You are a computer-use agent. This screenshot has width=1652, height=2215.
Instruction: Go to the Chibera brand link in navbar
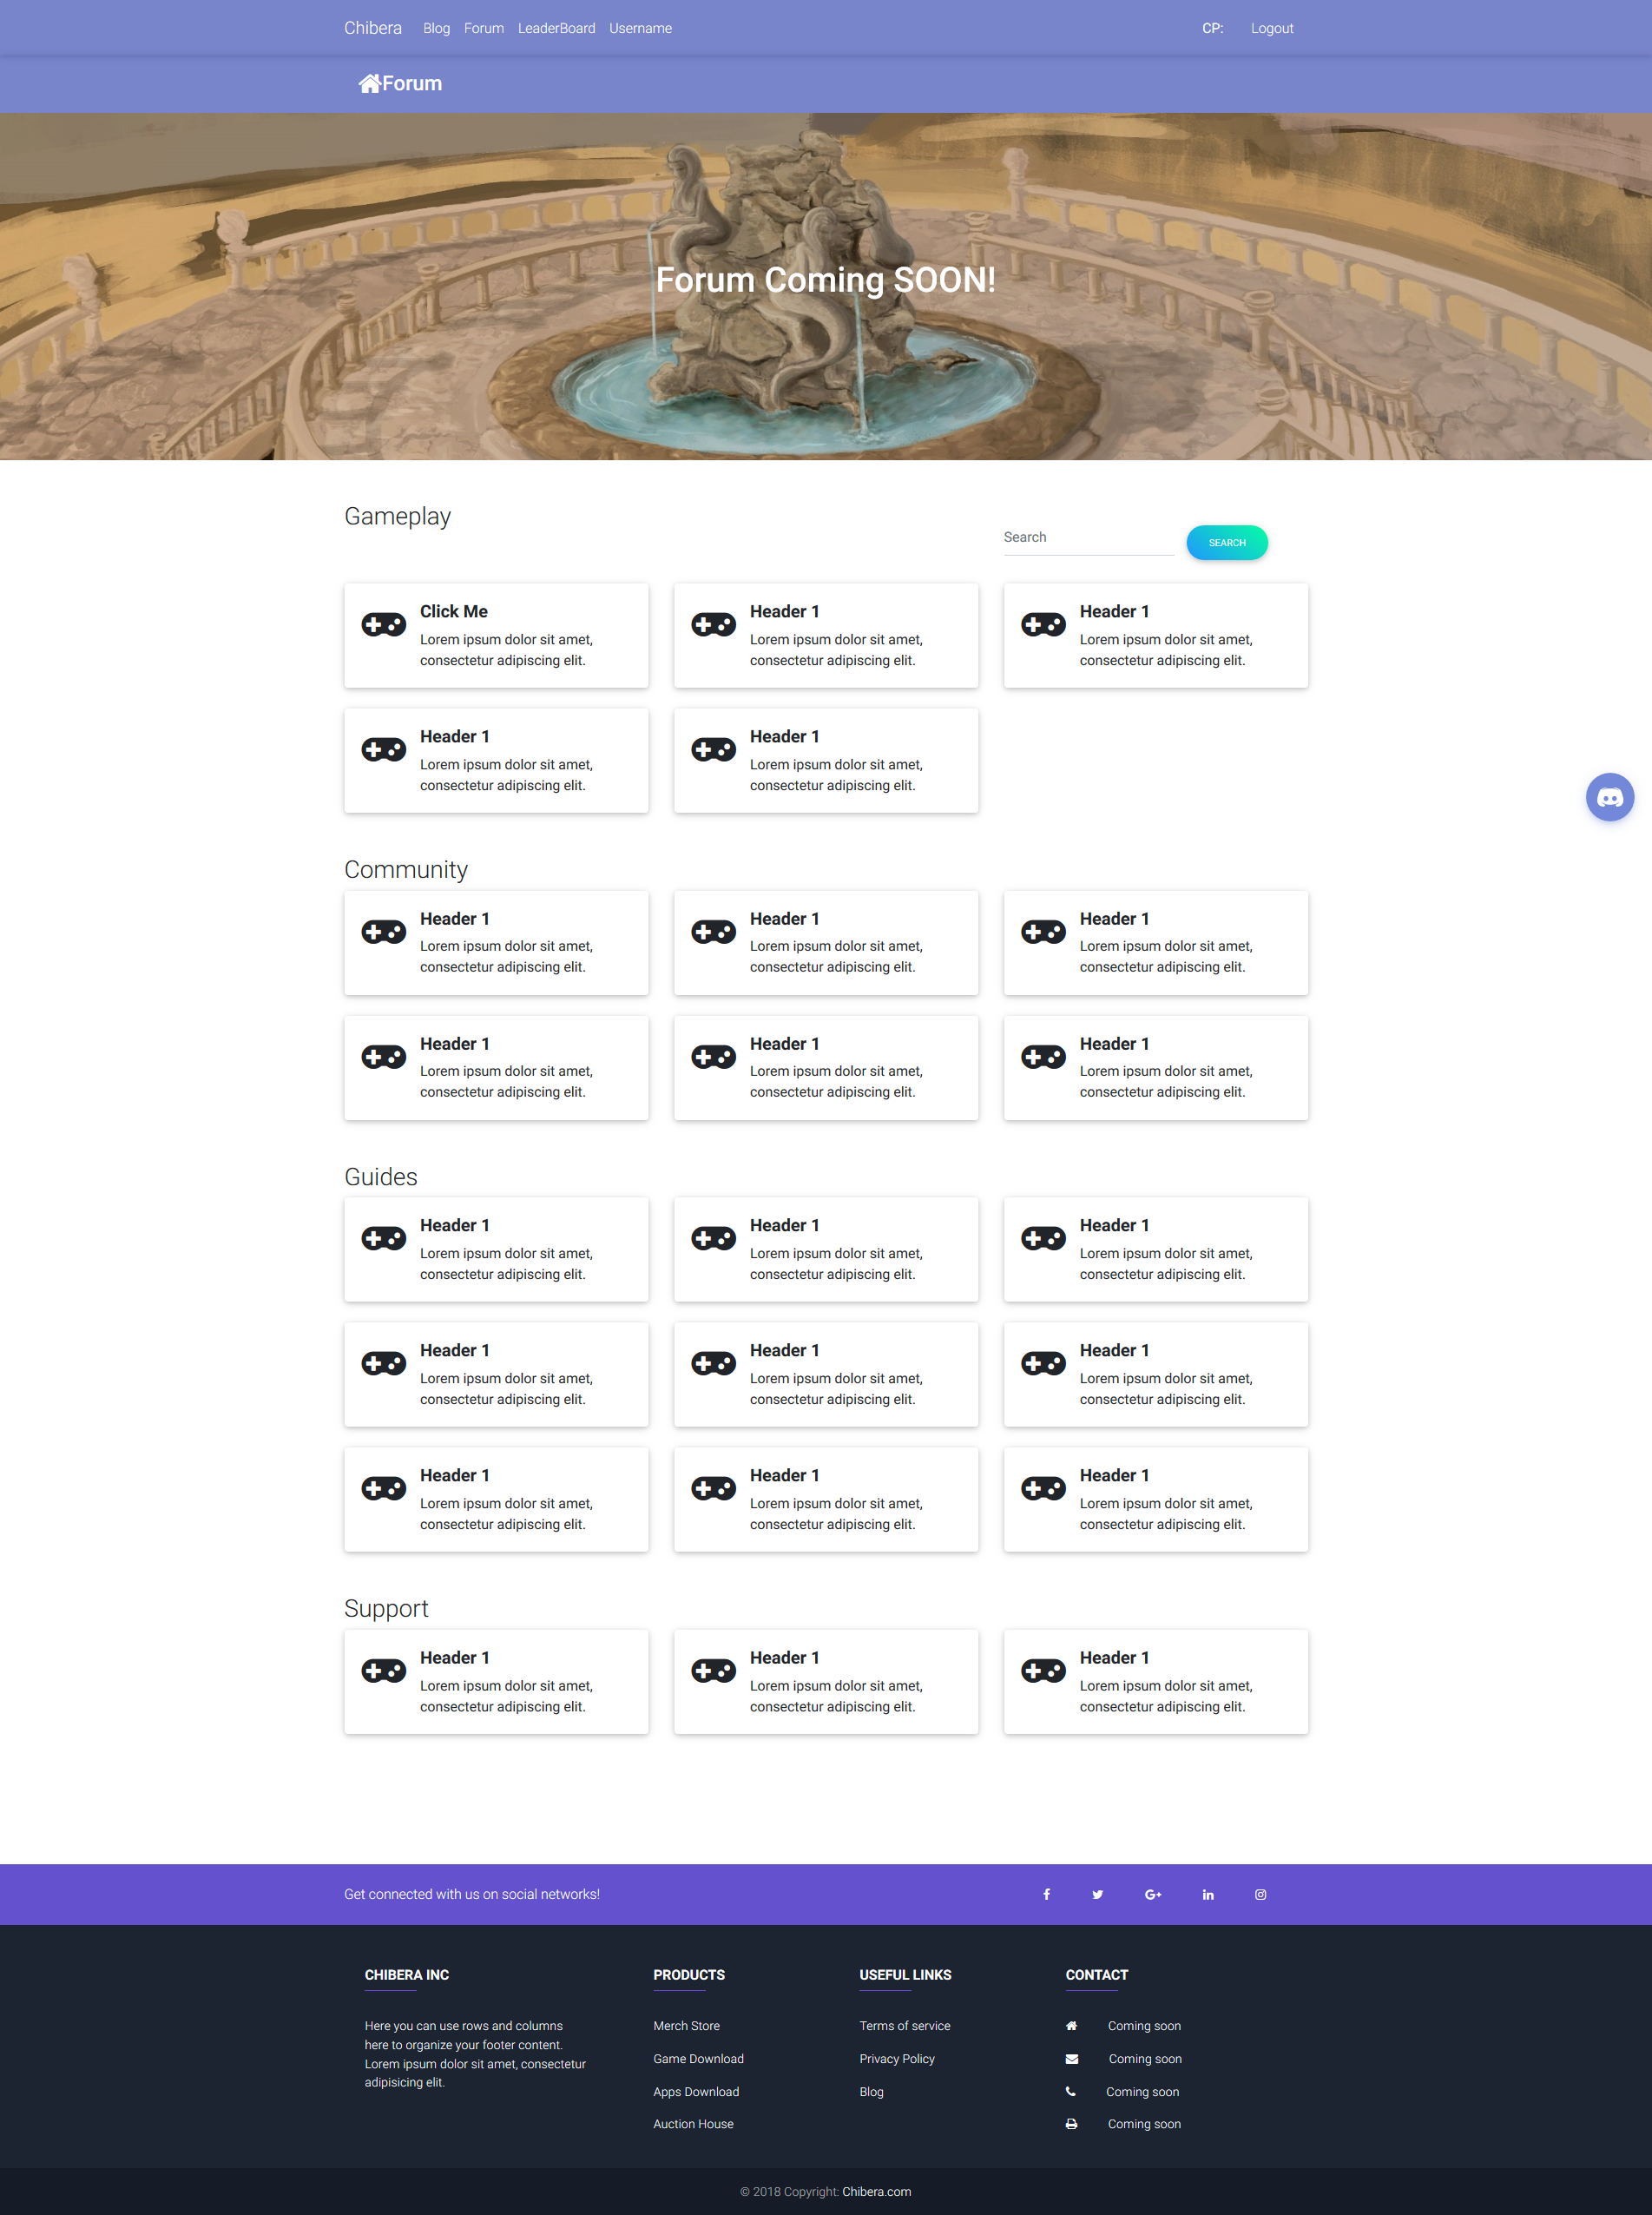tap(373, 28)
